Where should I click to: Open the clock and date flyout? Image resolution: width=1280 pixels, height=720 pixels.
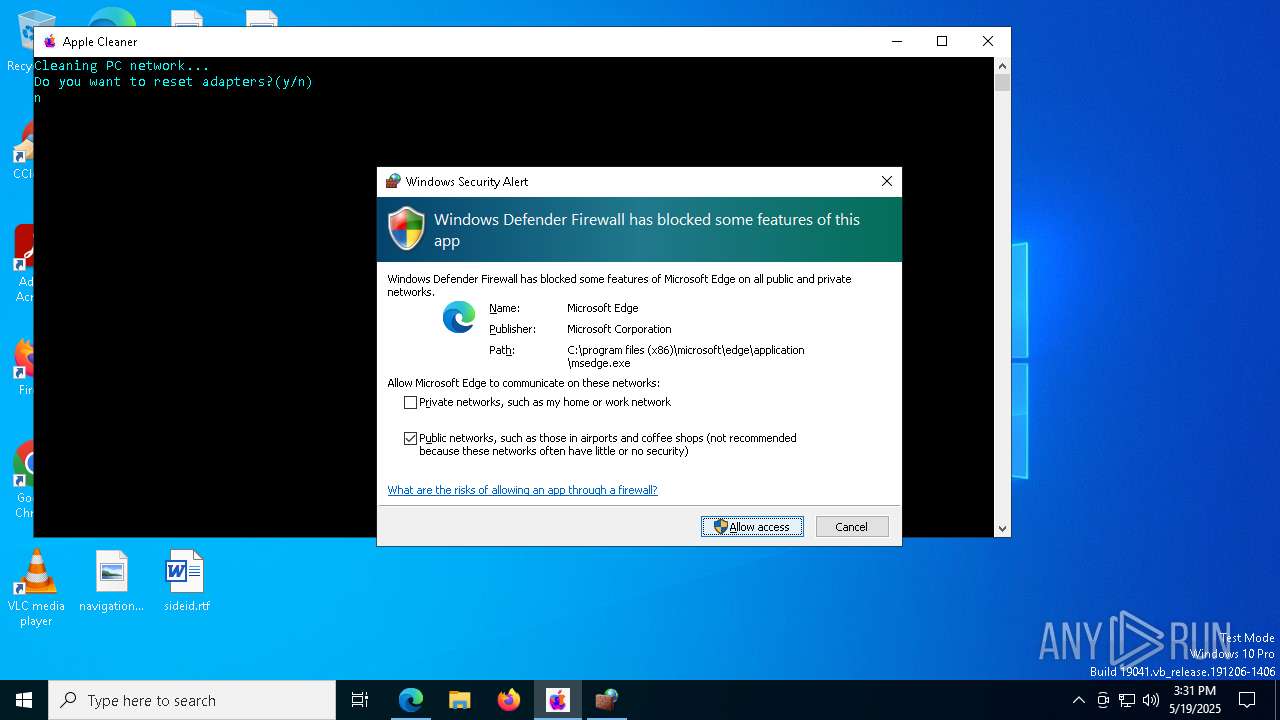click(x=1194, y=700)
